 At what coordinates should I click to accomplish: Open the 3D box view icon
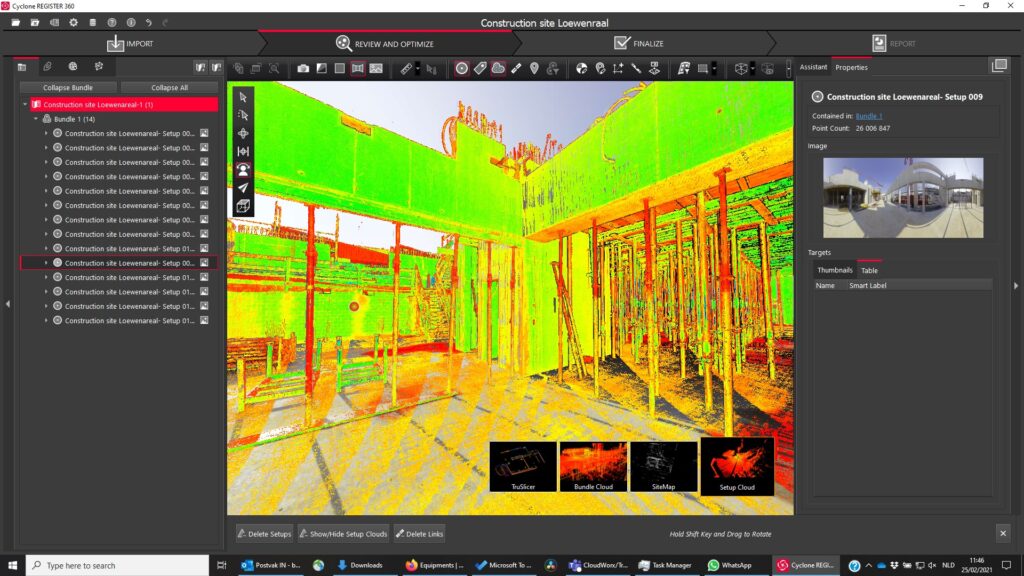coord(741,68)
